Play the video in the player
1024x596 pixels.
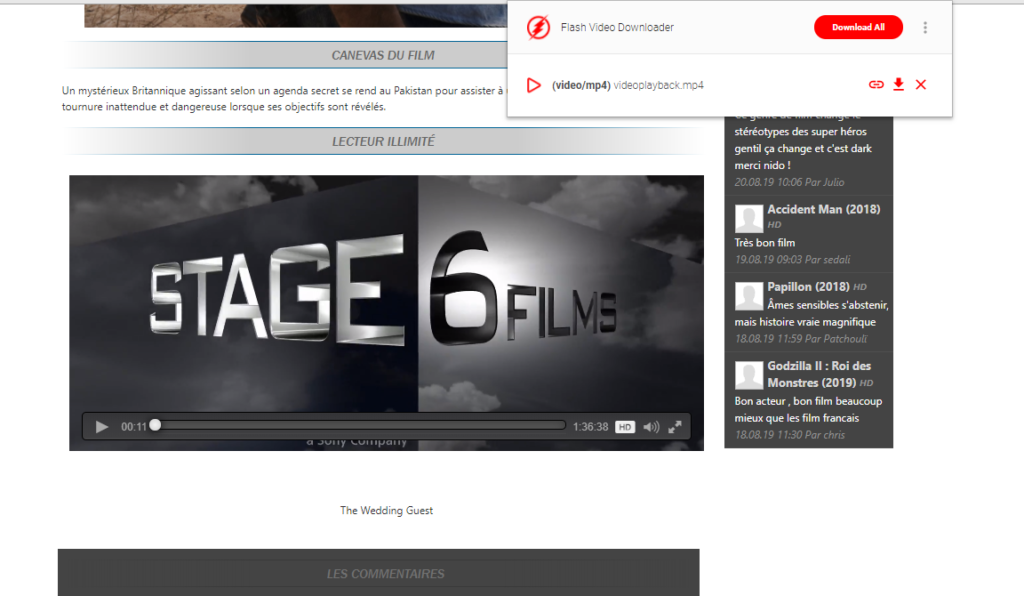tap(101, 427)
